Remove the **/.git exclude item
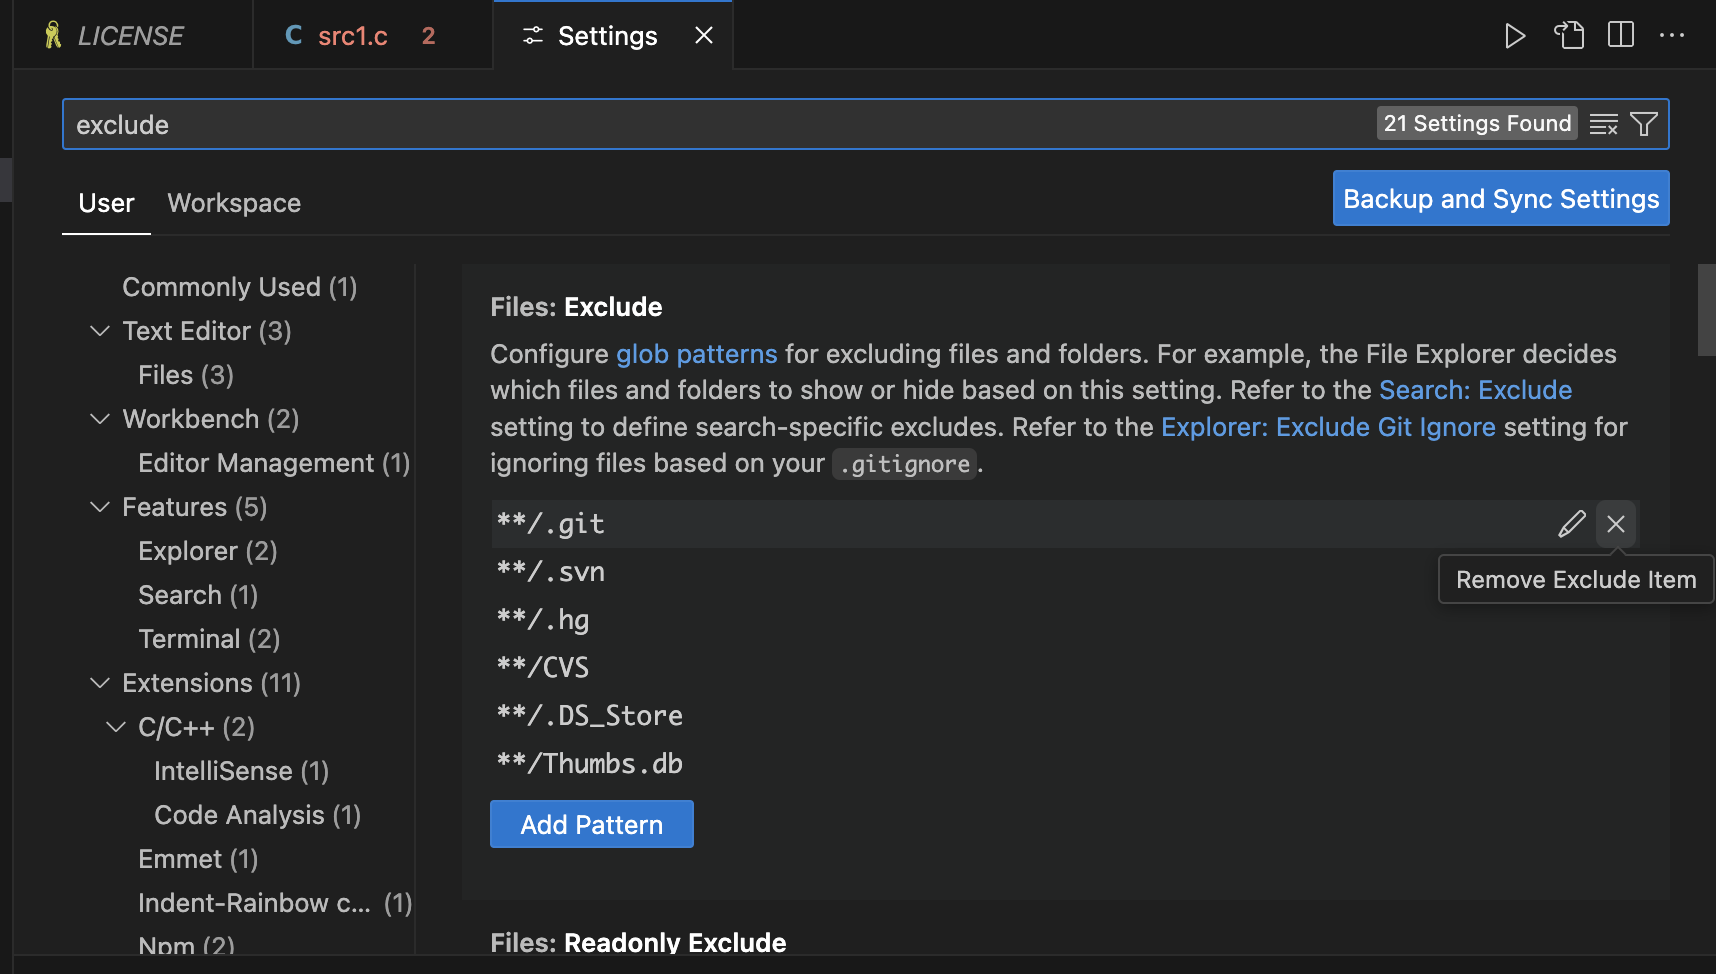 [x=1615, y=524]
